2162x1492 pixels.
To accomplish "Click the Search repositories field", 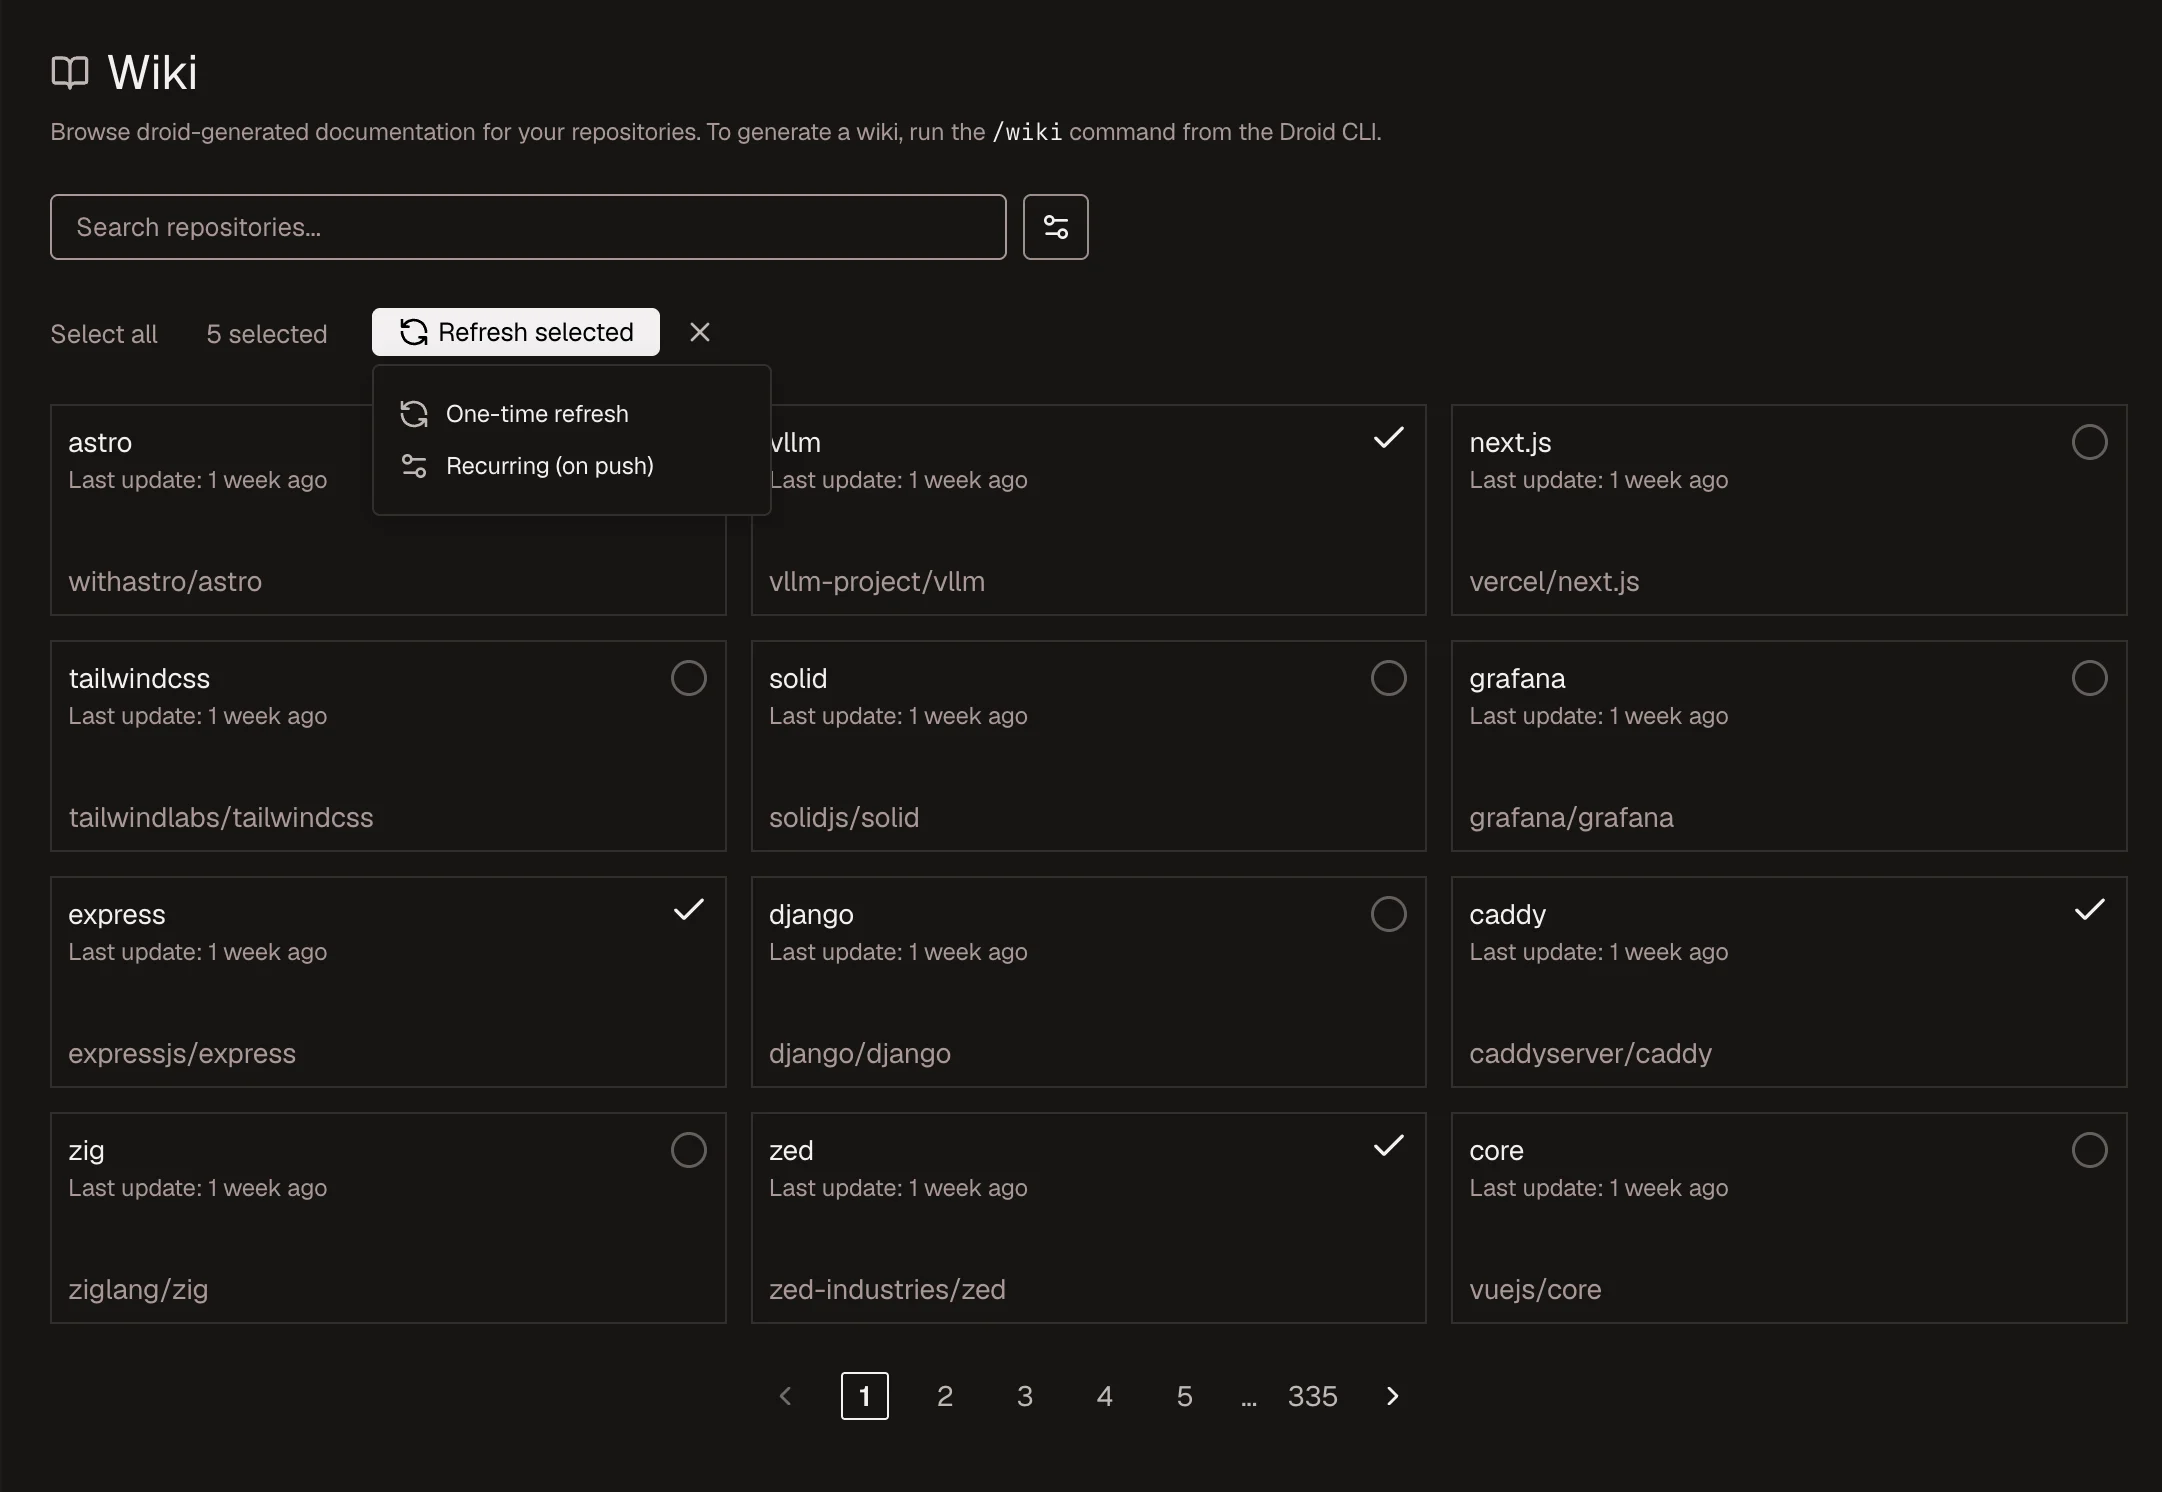I will (528, 227).
